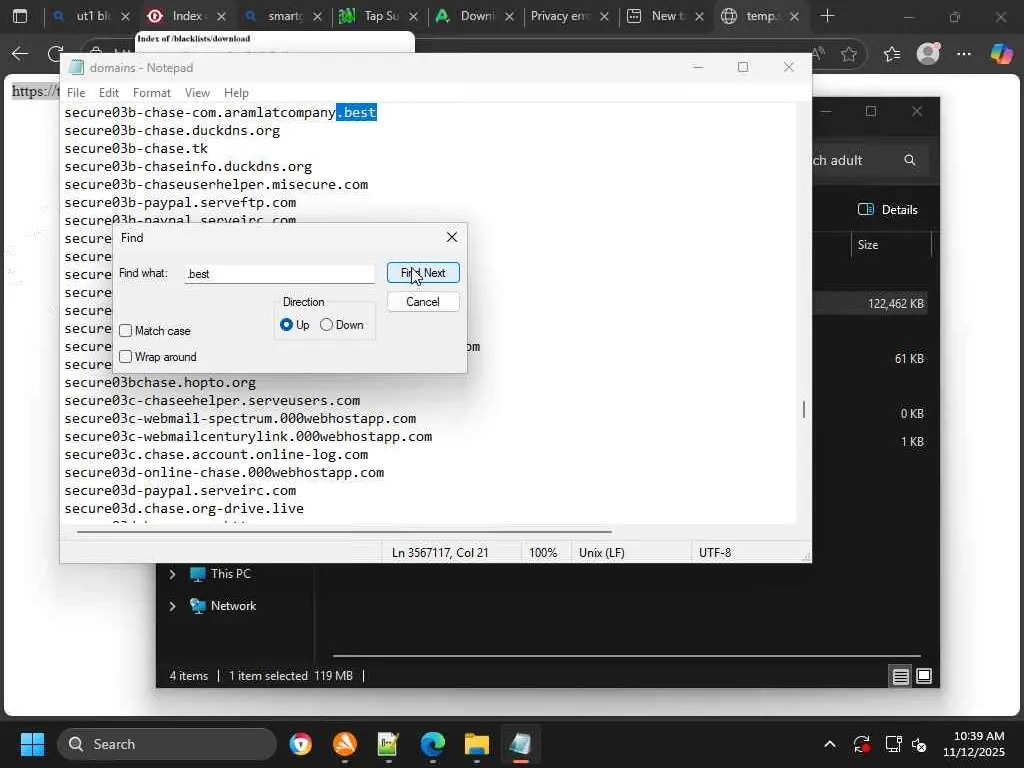Screen dimensions: 1024x768
Task: Click the browser tab actions icon
Action: (x=20, y=16)
